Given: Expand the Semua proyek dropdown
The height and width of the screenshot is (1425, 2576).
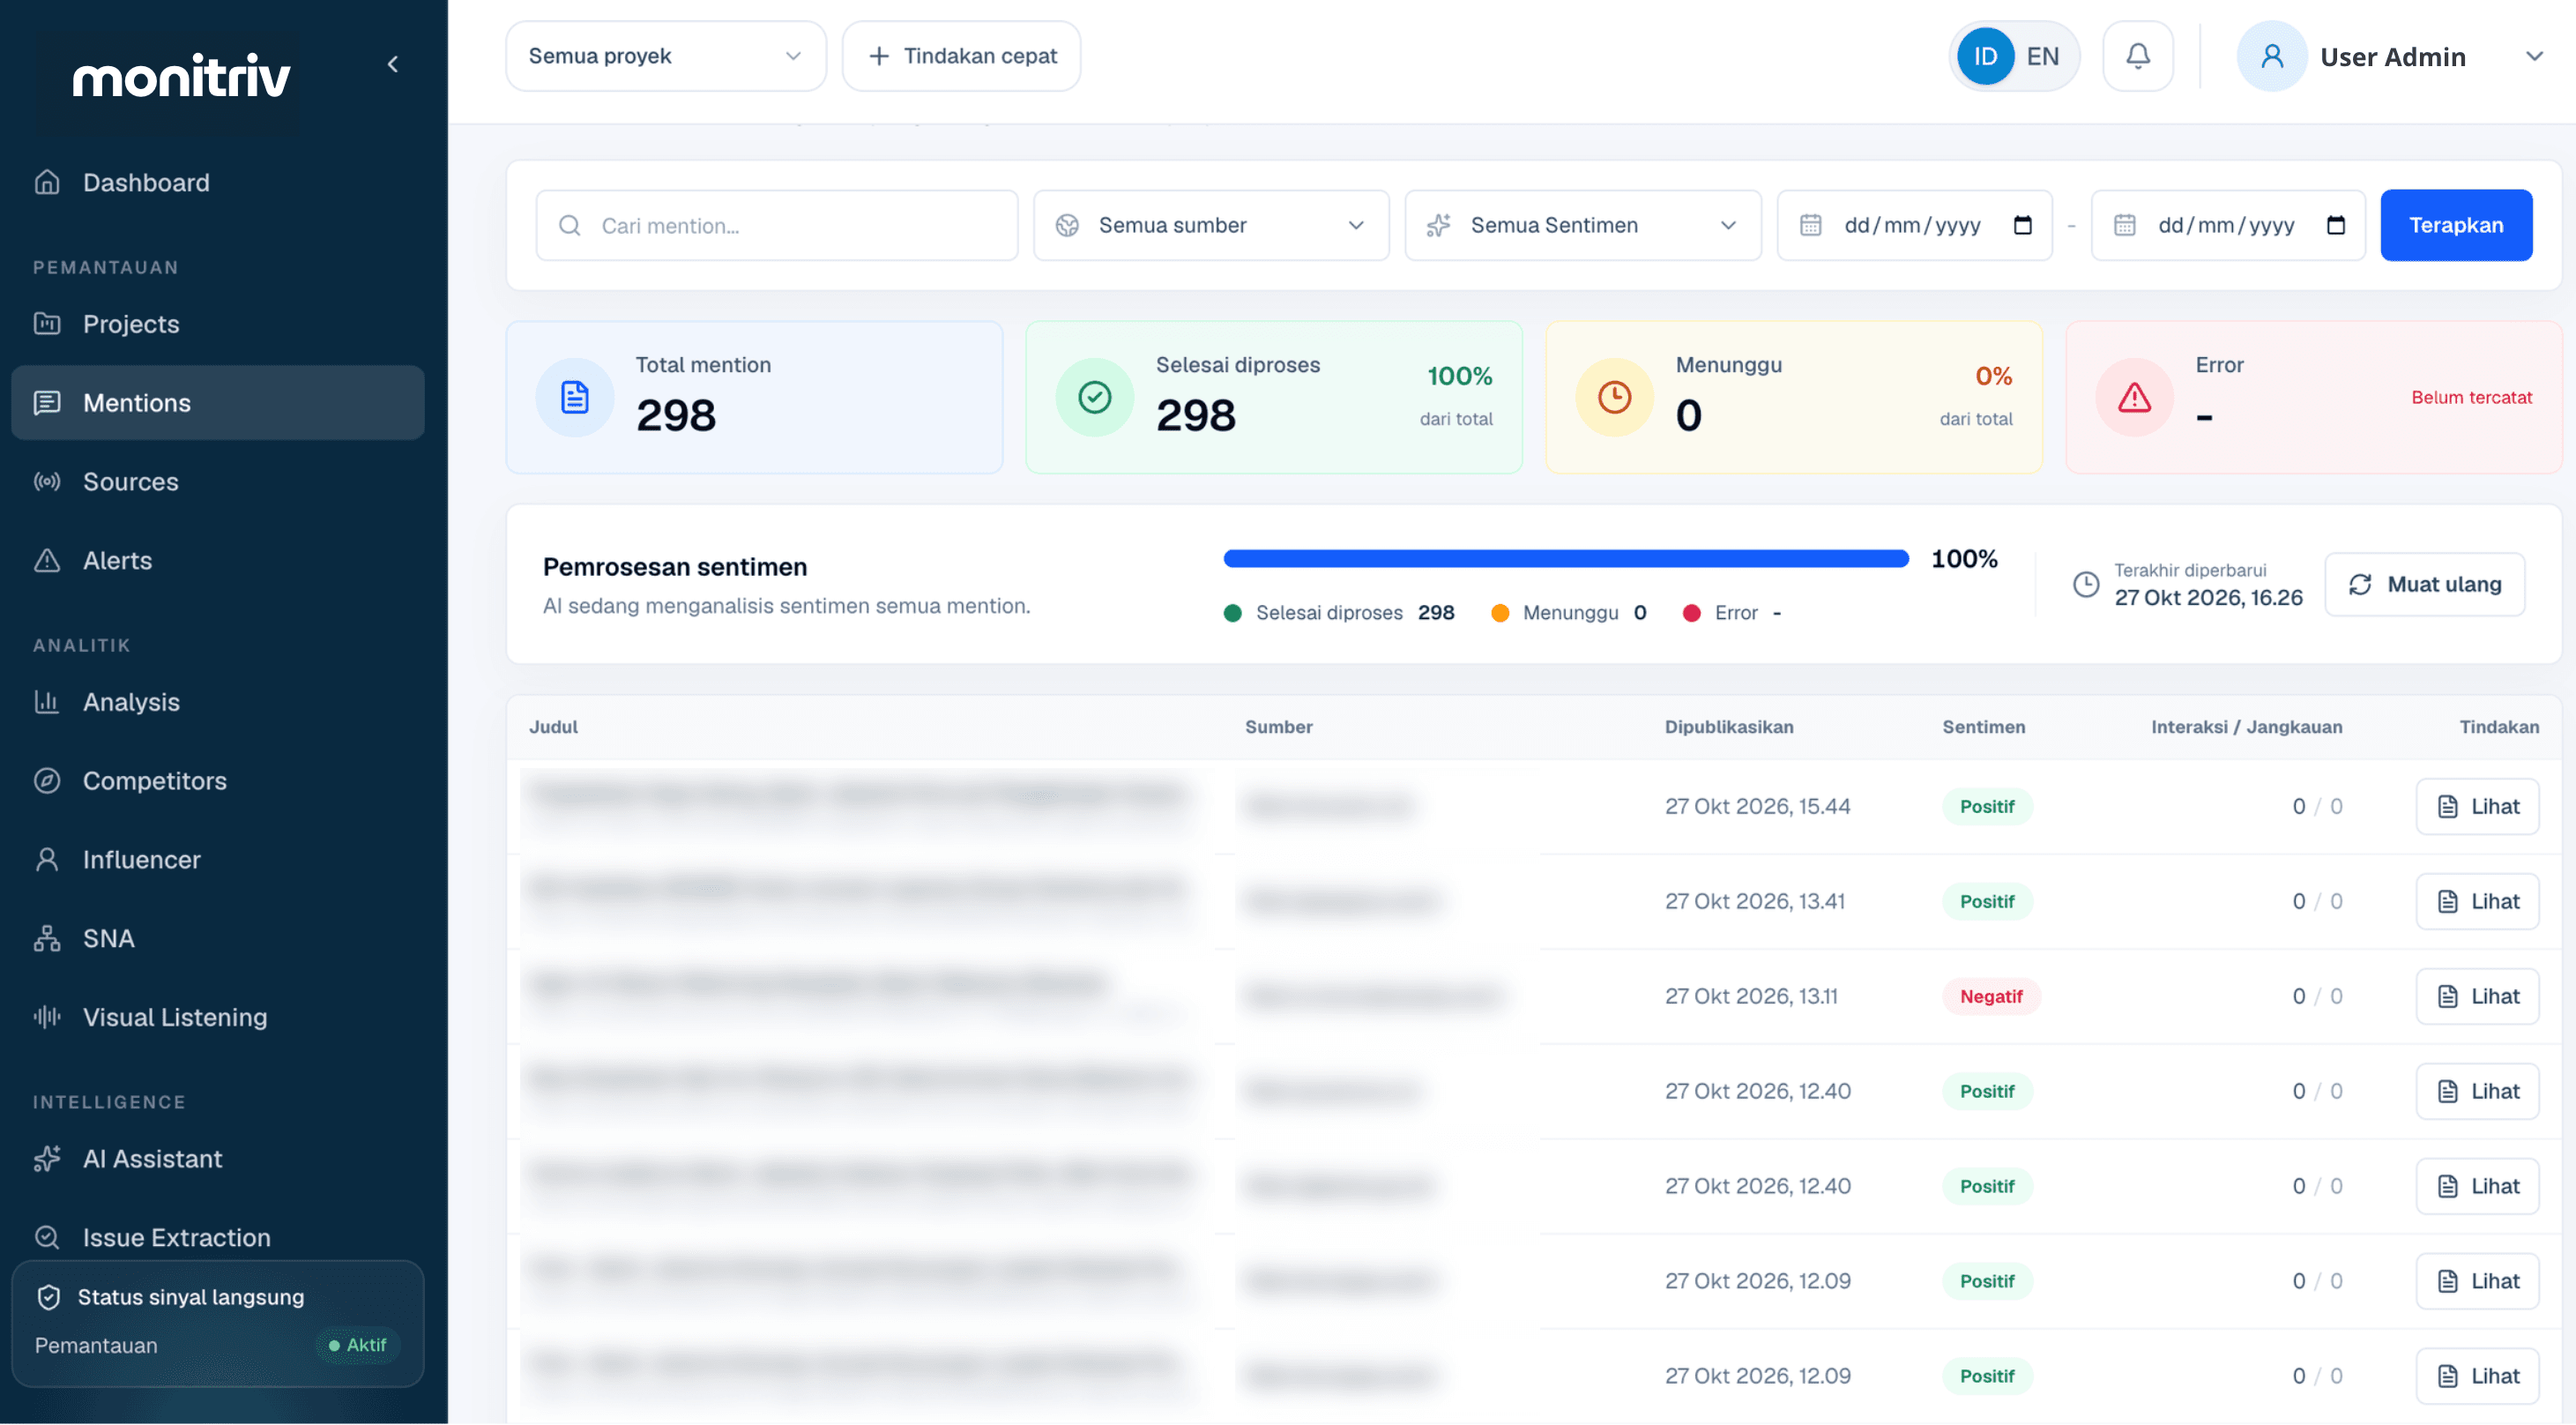Looking at the screenshot, I should (666, 56).
